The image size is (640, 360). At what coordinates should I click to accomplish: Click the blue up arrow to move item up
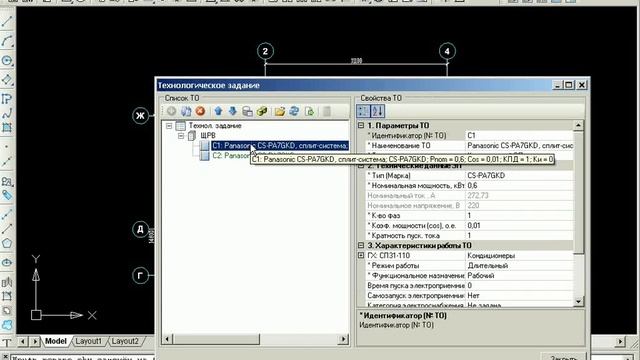[x=218, y=111]
